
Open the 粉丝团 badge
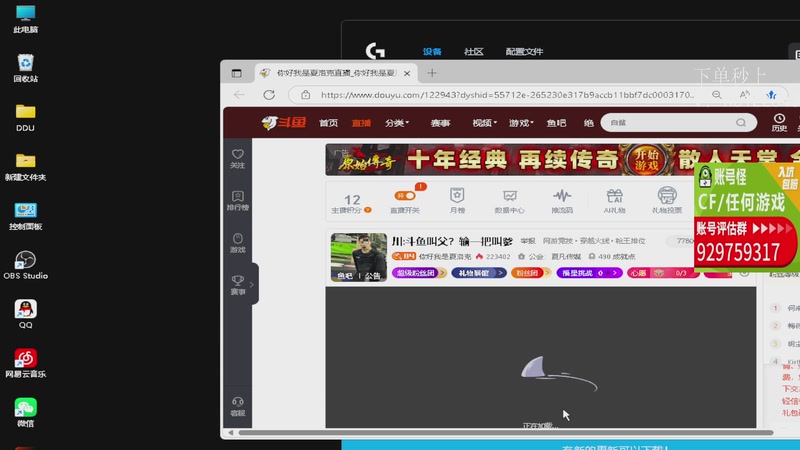click(530, 273)
